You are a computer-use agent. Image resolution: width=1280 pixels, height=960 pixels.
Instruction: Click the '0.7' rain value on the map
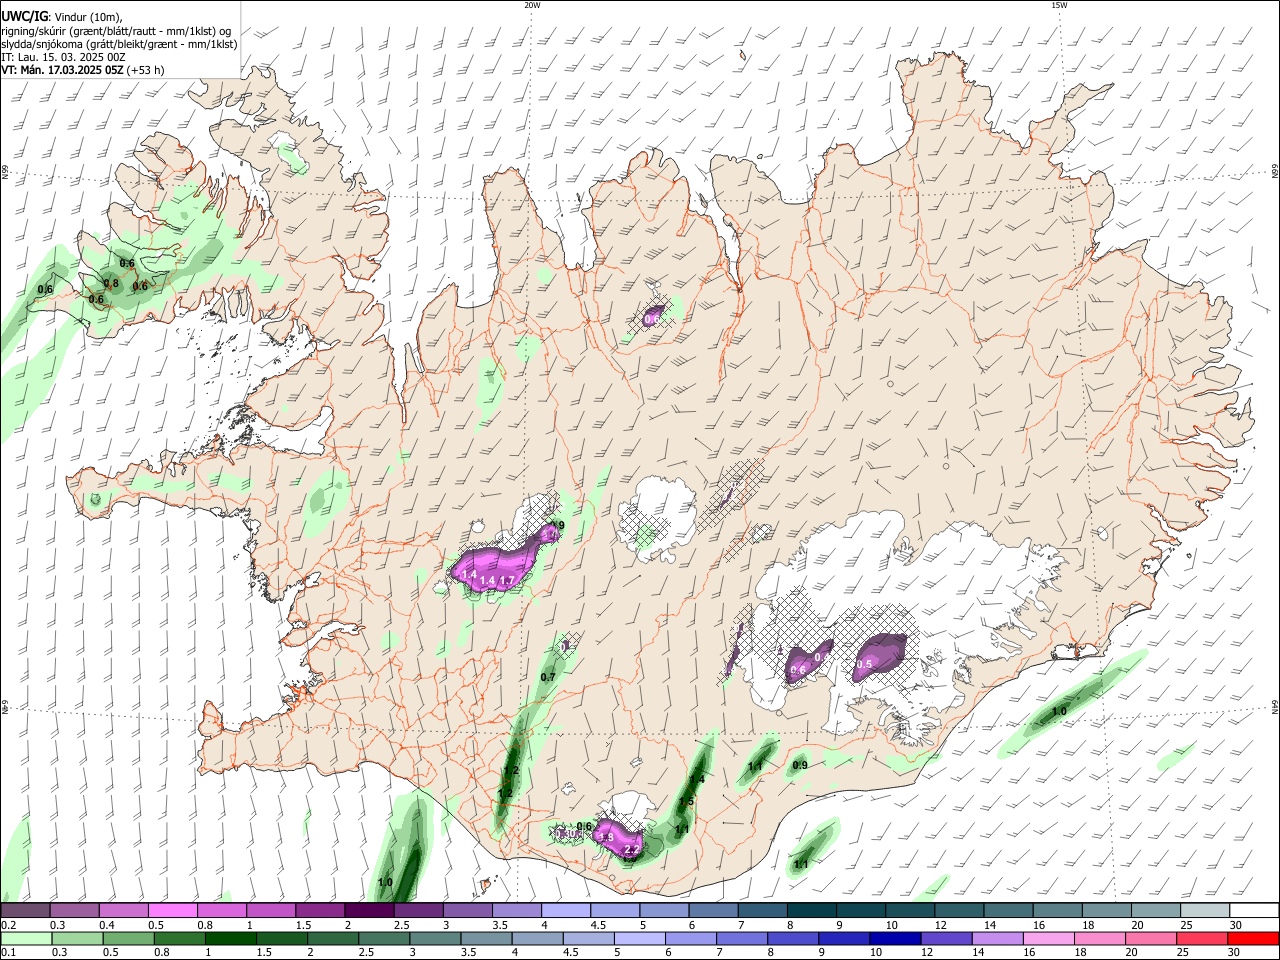(x=548, y=678)
